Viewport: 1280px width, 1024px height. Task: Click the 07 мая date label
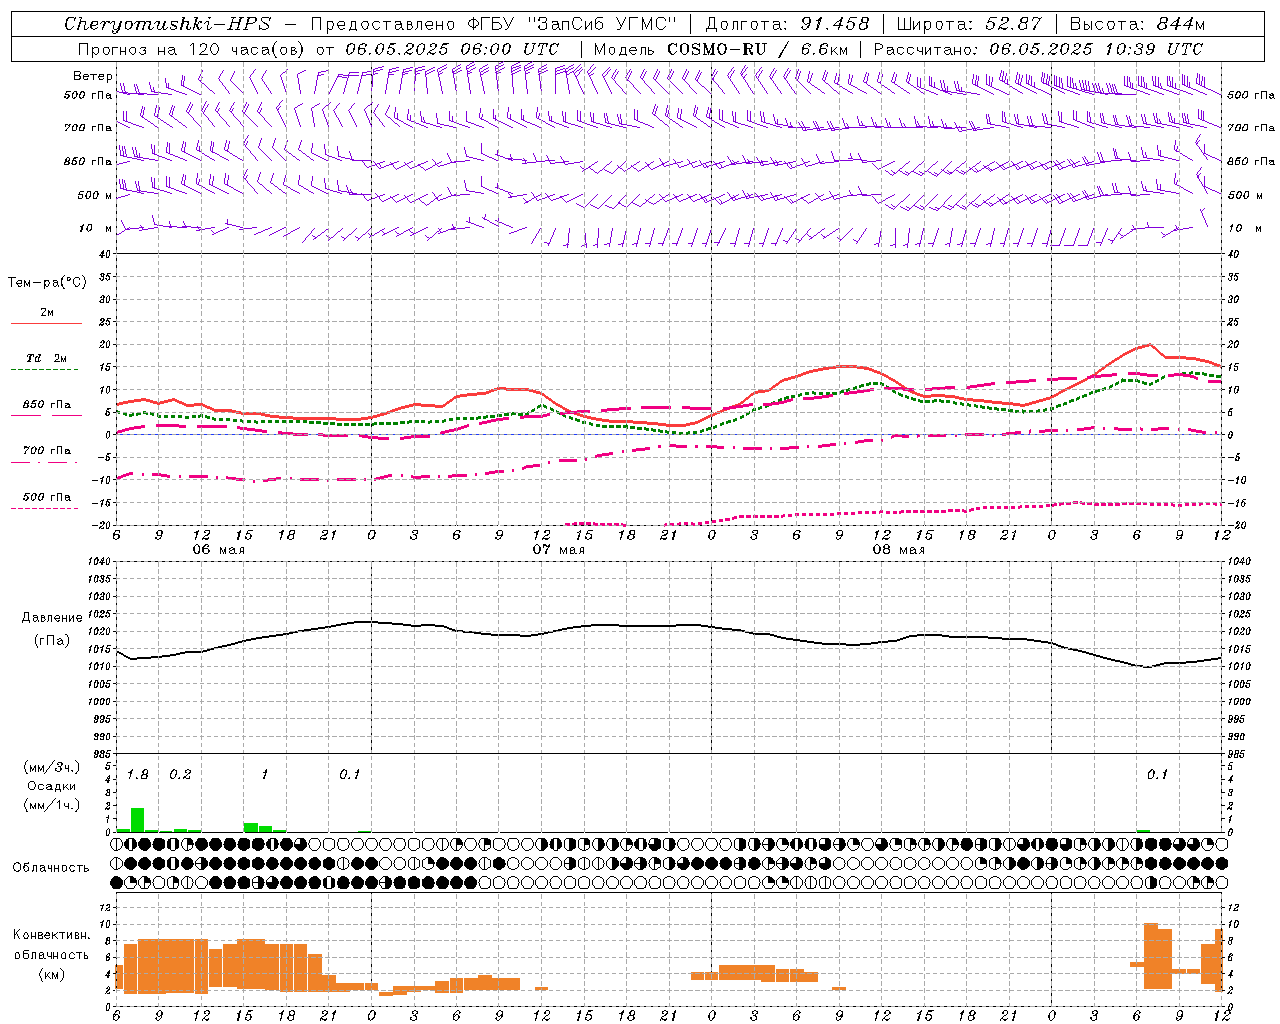pos(558,549)
